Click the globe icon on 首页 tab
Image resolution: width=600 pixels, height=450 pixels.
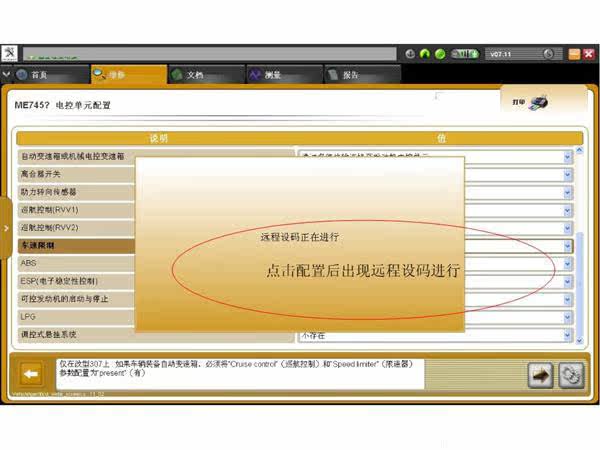pyautogui.click(x=21, y=75)
